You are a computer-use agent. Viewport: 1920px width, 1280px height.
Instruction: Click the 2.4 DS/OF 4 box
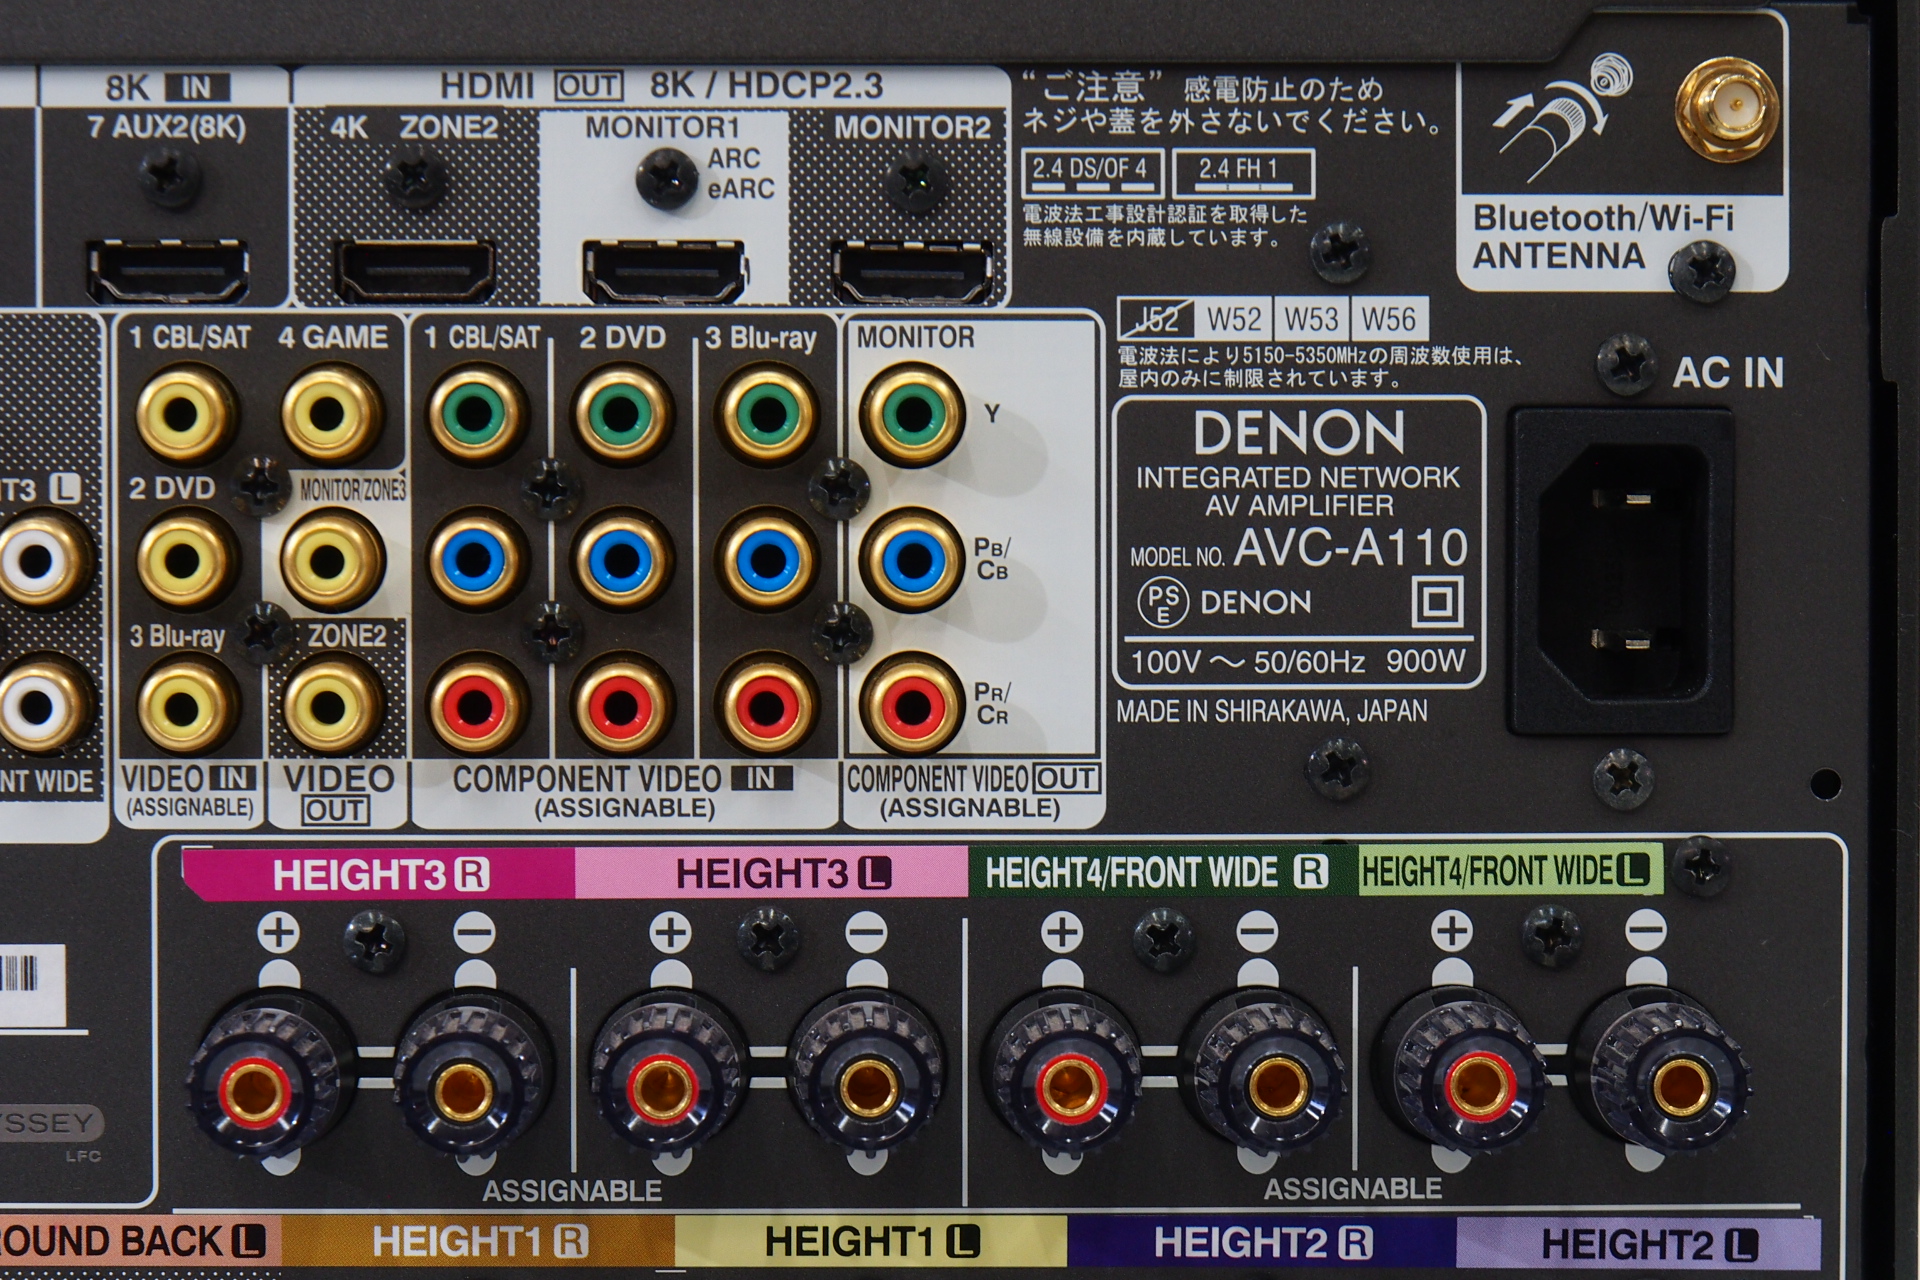click(x=1094, y=173)
